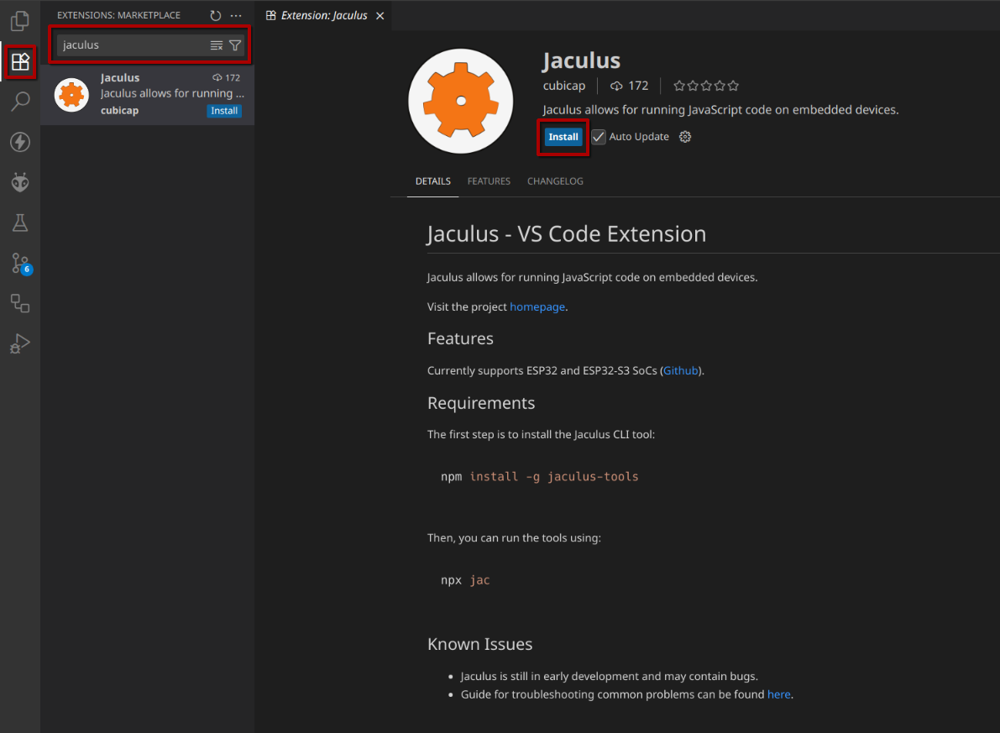
Task: Open the Remote Explorer icon
Action: click(20, 304)
